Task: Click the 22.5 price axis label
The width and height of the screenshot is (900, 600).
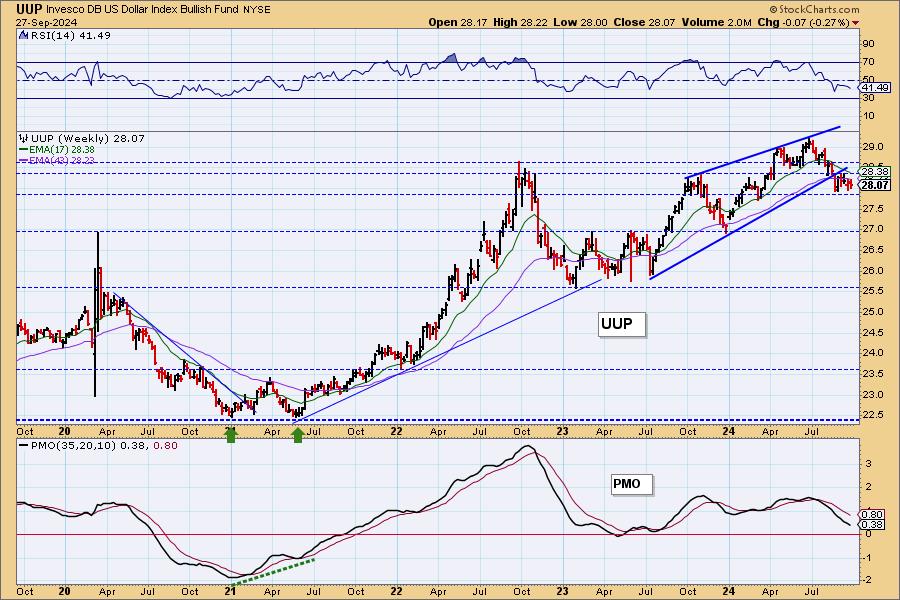Action: tap(871, 415)
